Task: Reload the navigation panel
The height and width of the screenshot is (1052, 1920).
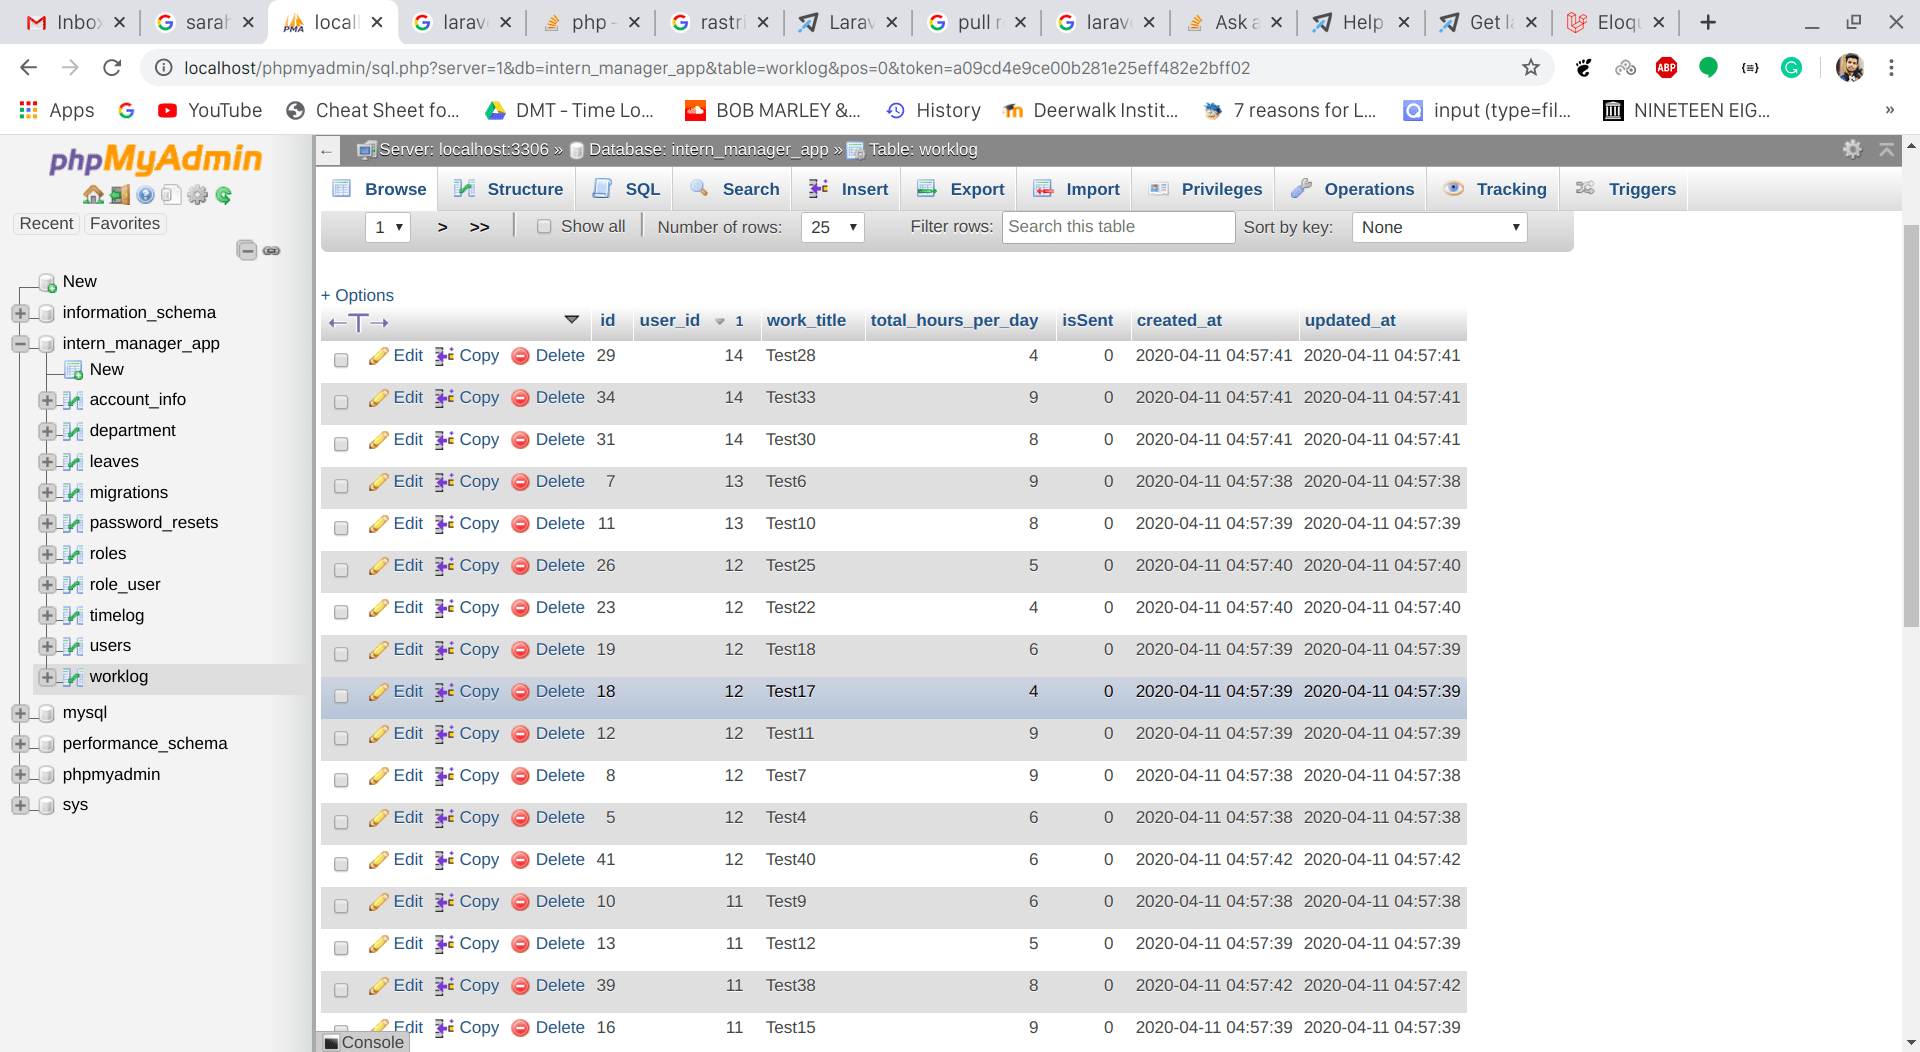Action: [222, 196]
